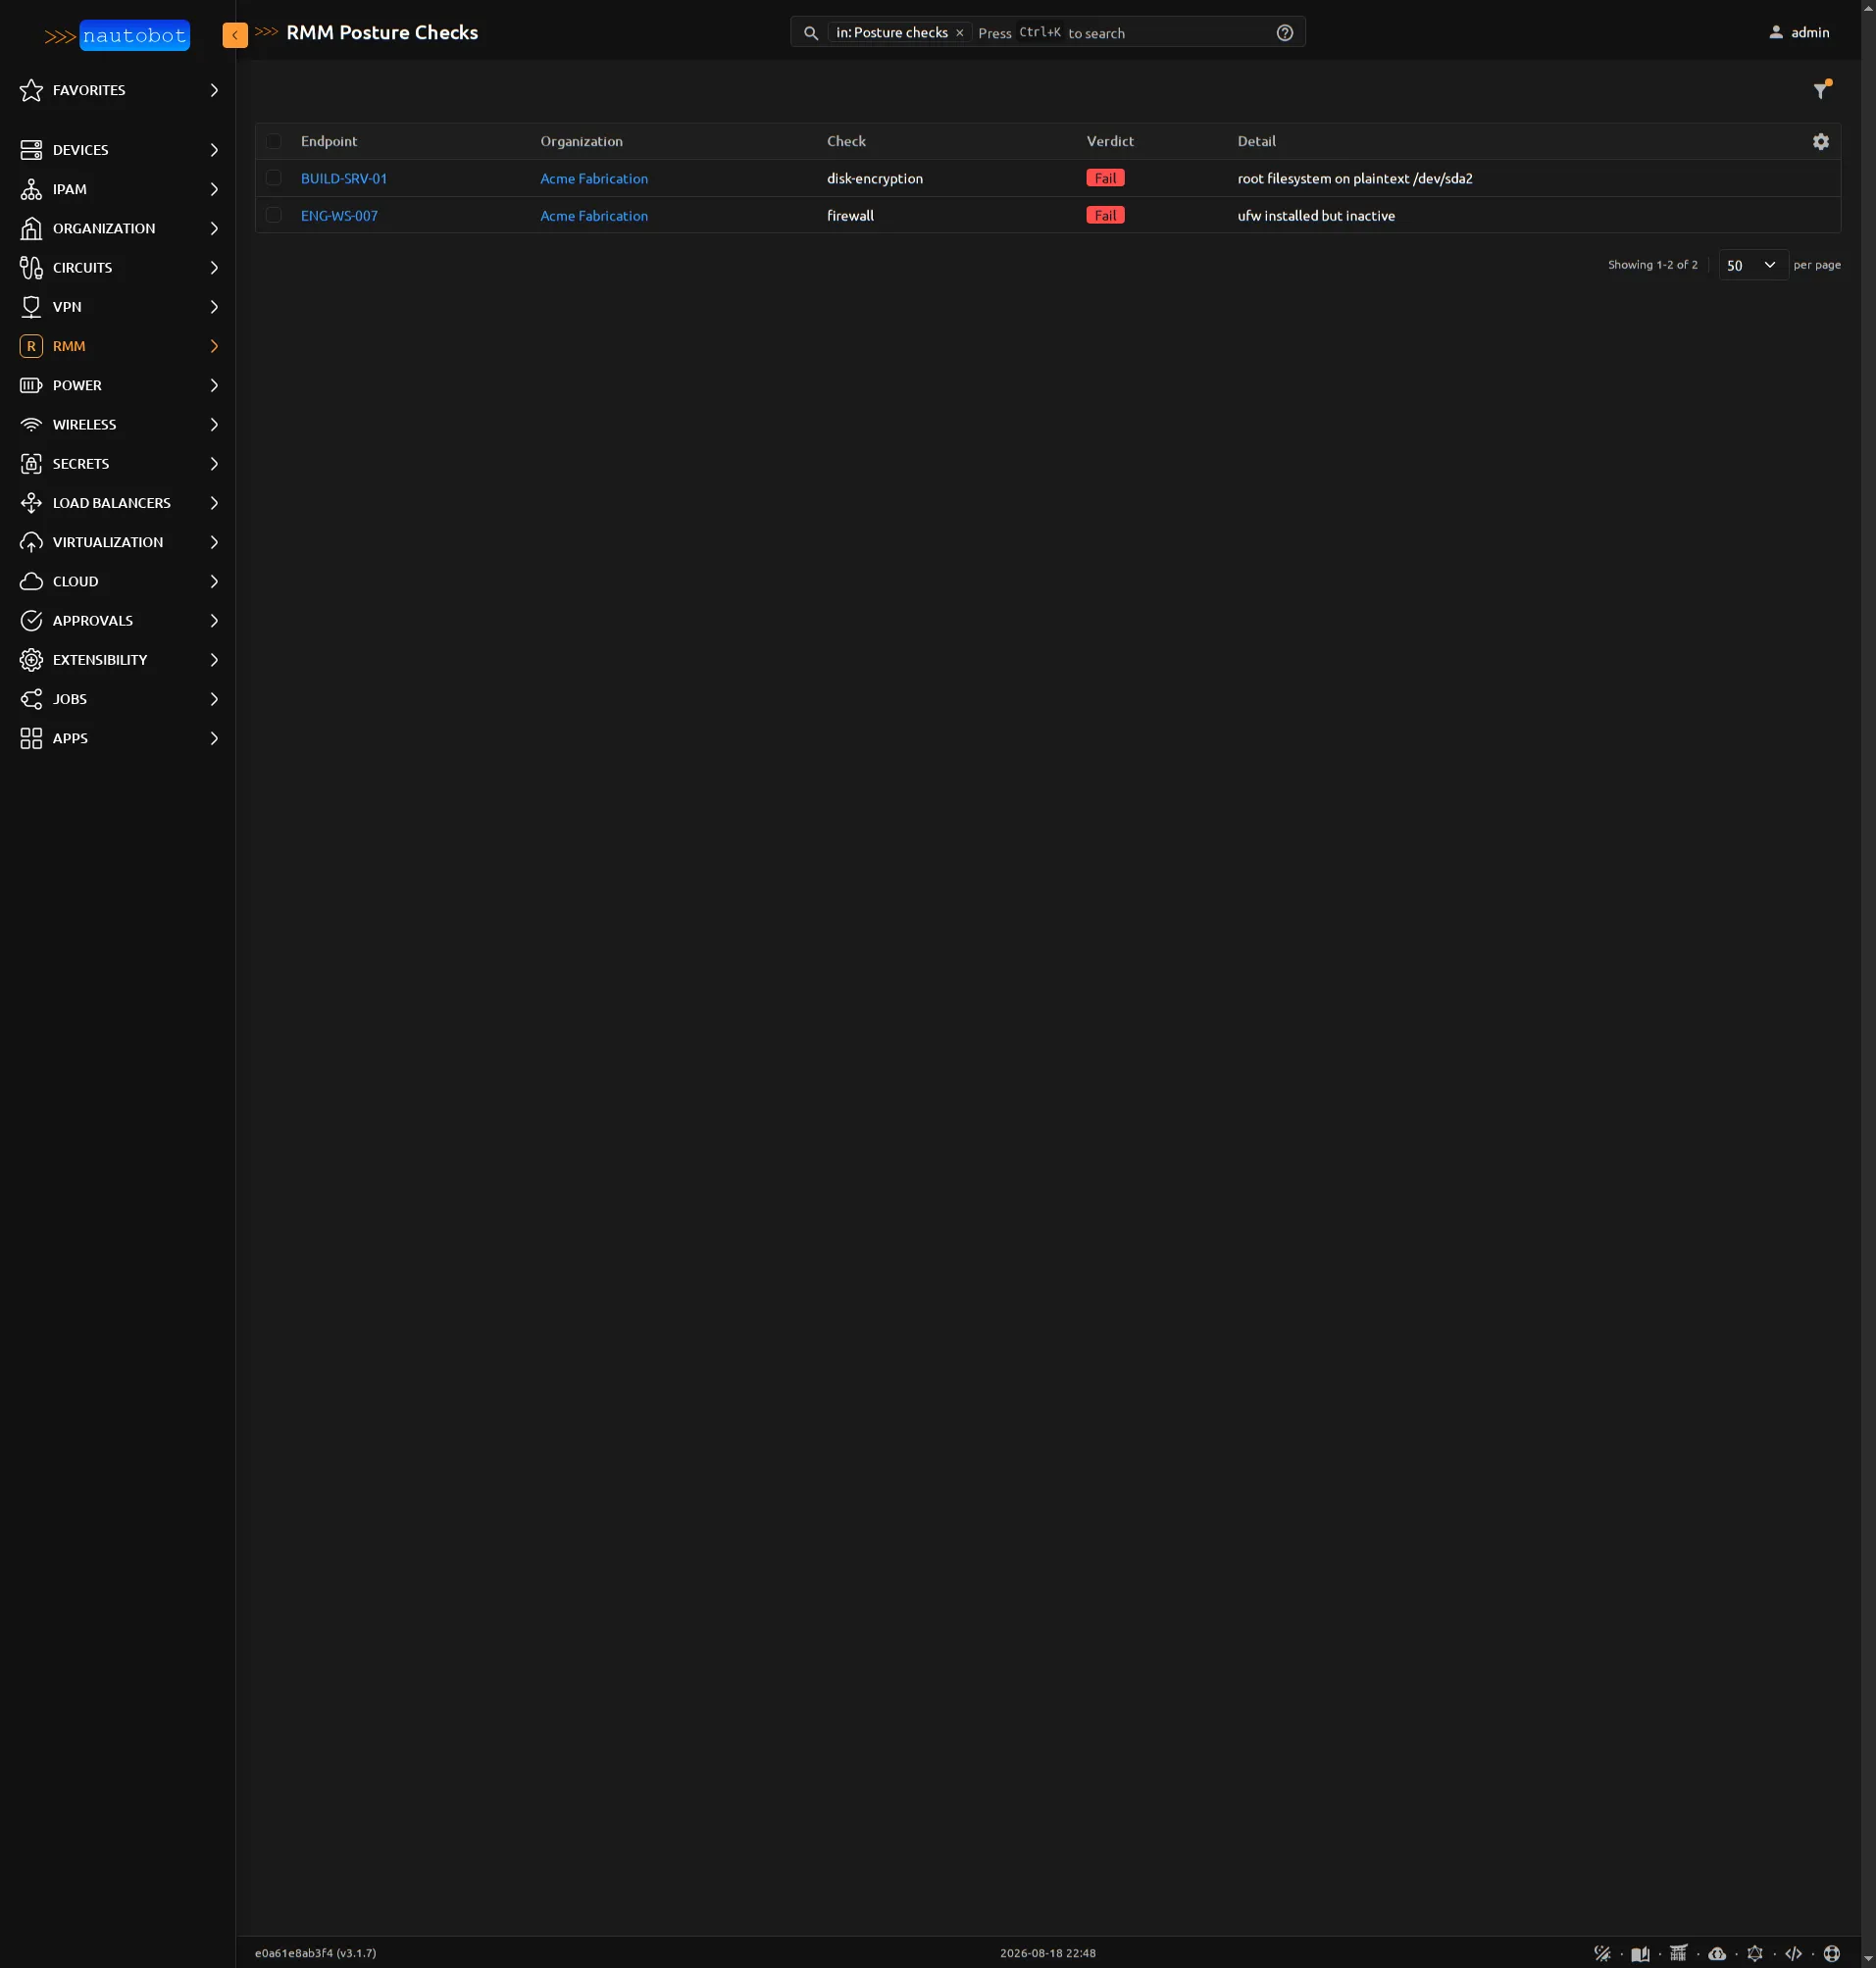Viewport: 1876px width, 1968px height.
Task: Open the Load Balancers sidebar menu
Action: pyautogui.click(x=118, y=503)
